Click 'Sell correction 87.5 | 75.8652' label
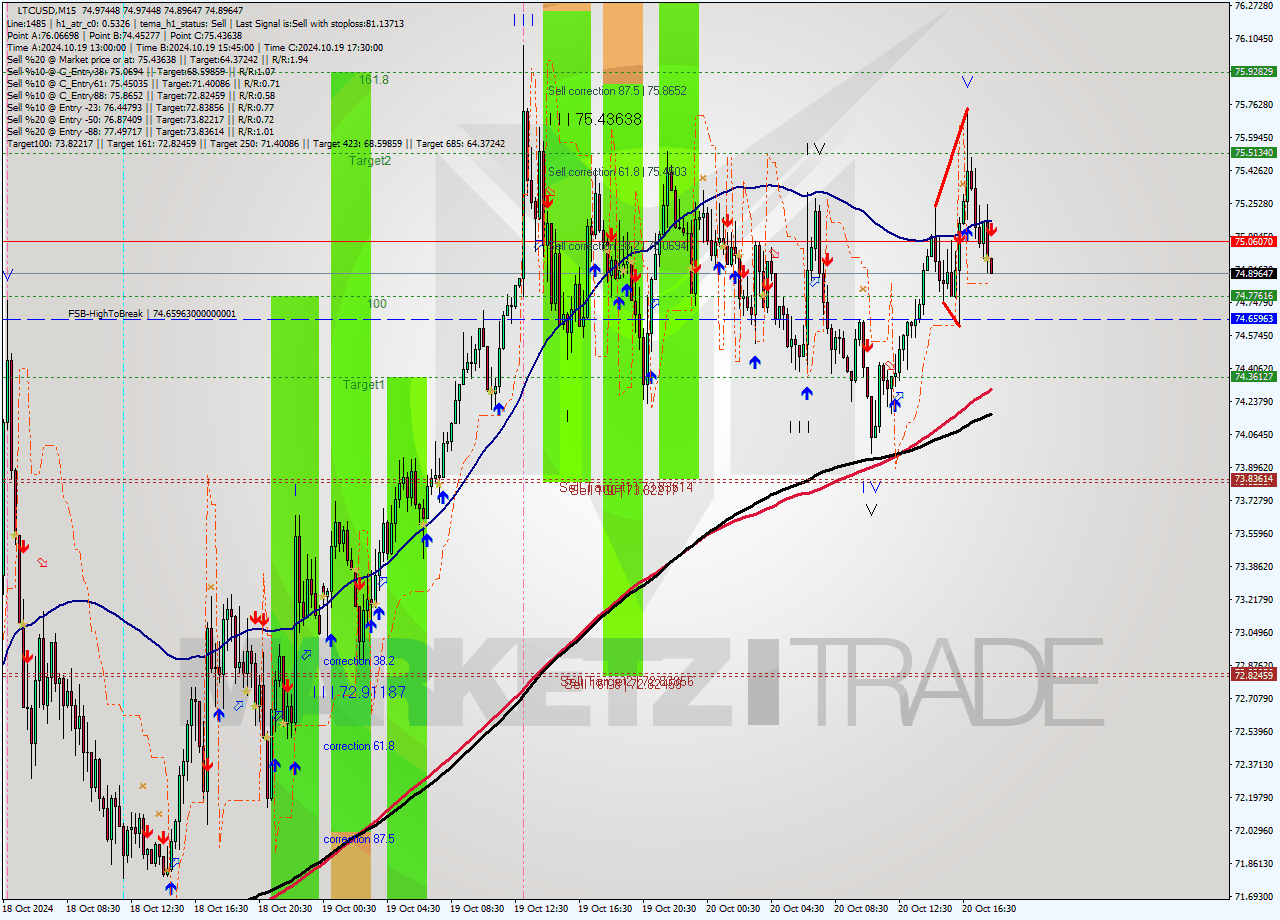Image resolution: width=1280 pixels, height=920 pixels. tap(617, 90)
